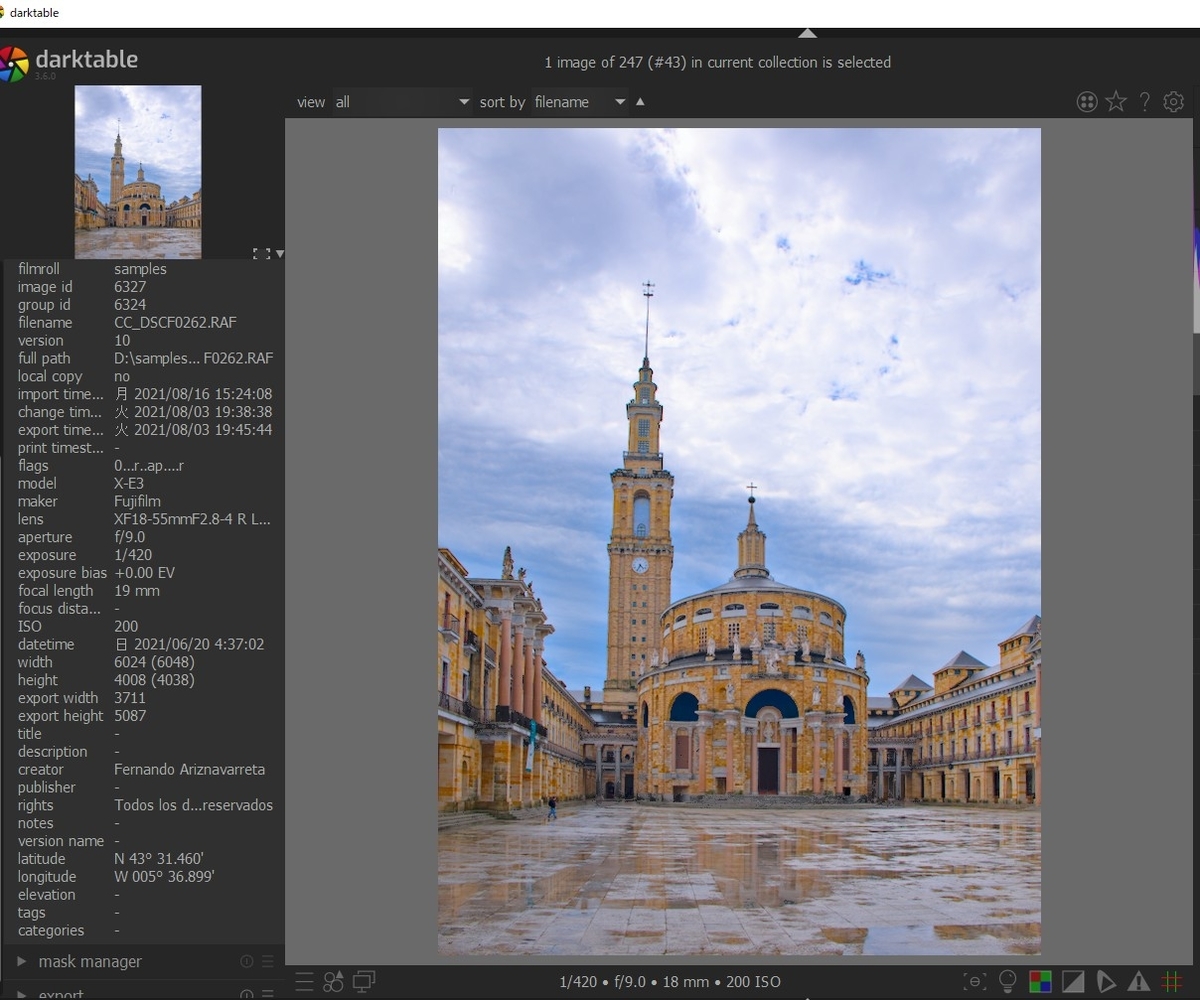This screenshot has height=1000, width=1200.
Task: Click the navigation thumbnail preview
Action: coord(138,172)
